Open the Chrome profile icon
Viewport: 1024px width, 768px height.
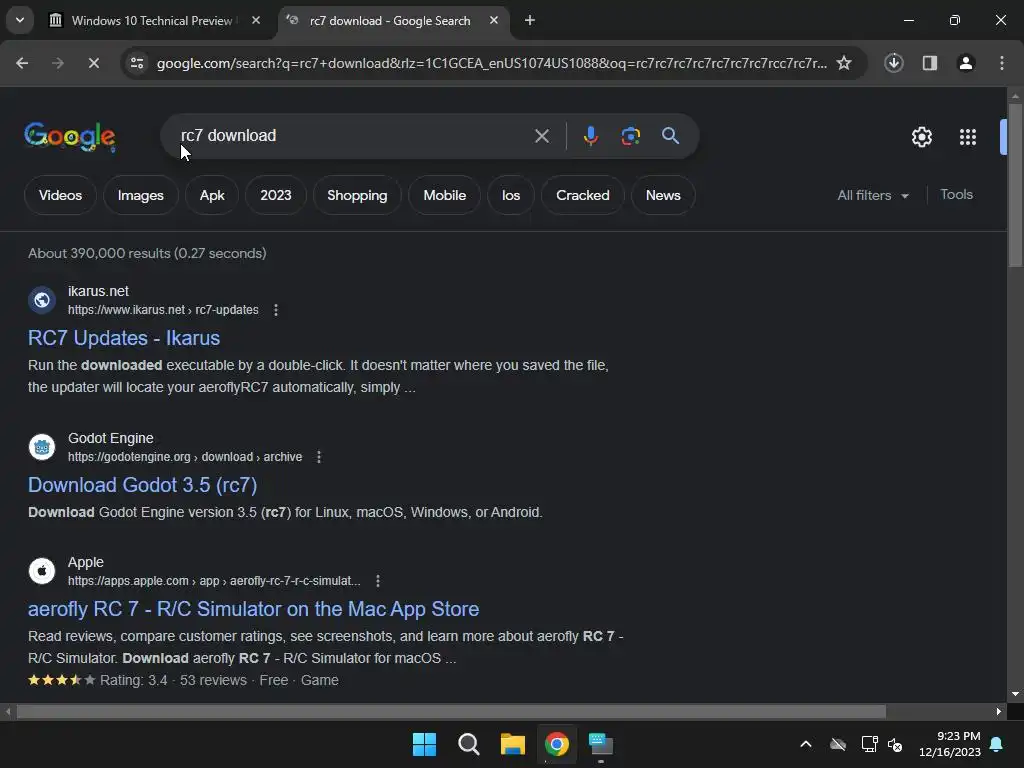(966, 63)
